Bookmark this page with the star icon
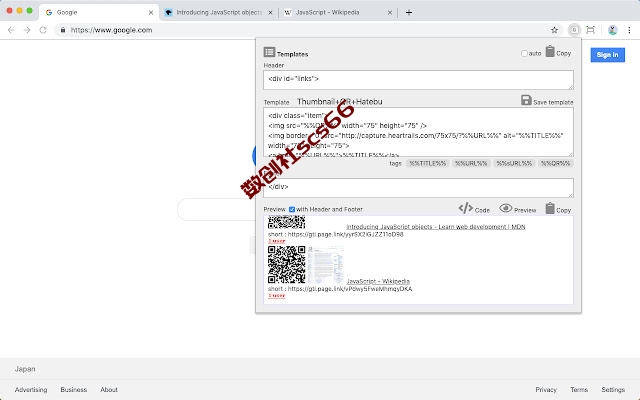This screenshot has width=640, height=400. coord(554,30)
